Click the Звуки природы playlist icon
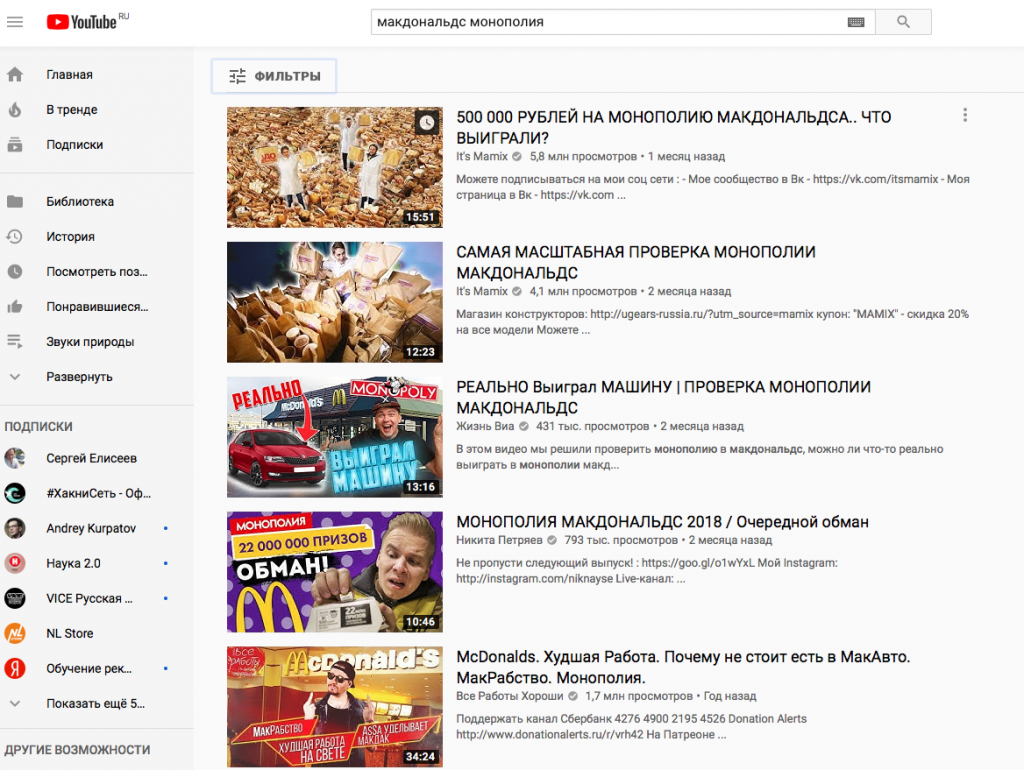Image resolution: width=1024 pixels, height=770 pixels. pyautogui.click(x=15, y=341)
